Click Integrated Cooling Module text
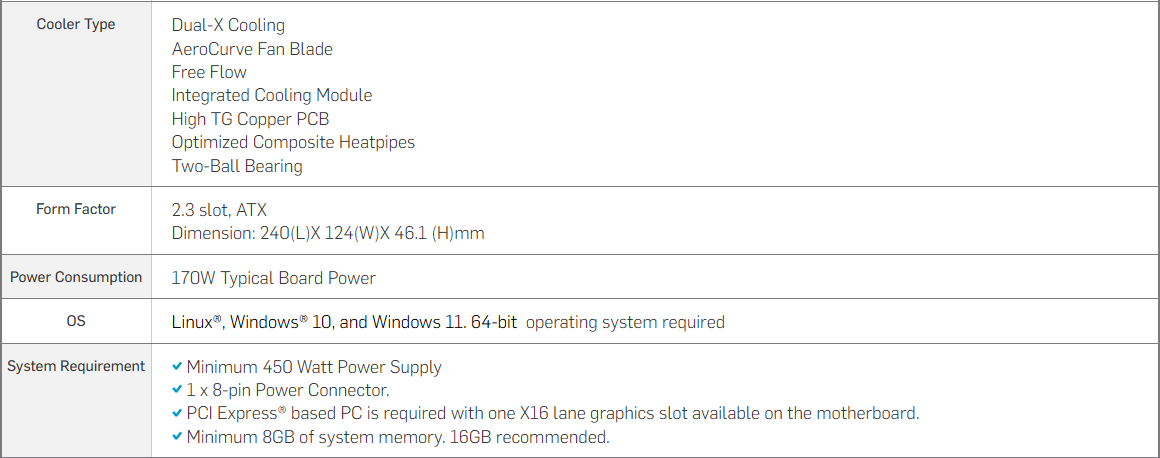The width and height of the screenshot is (1160, 458). point(272,95)
